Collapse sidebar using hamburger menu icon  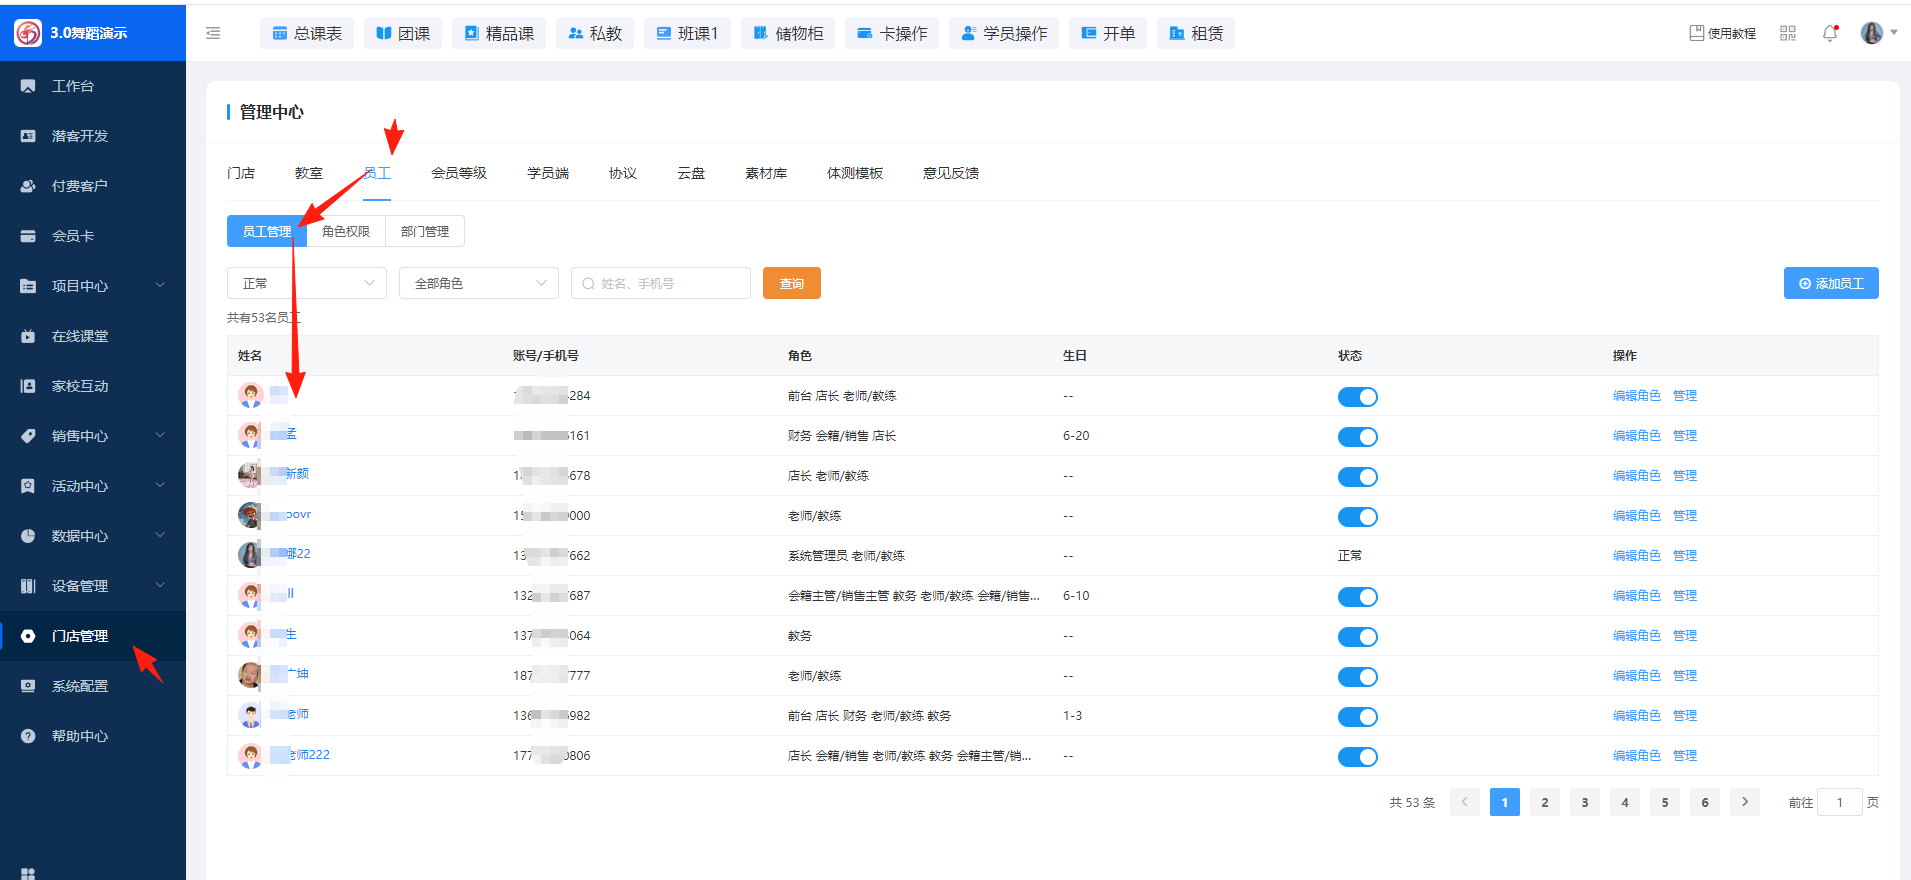click(213, 33)
